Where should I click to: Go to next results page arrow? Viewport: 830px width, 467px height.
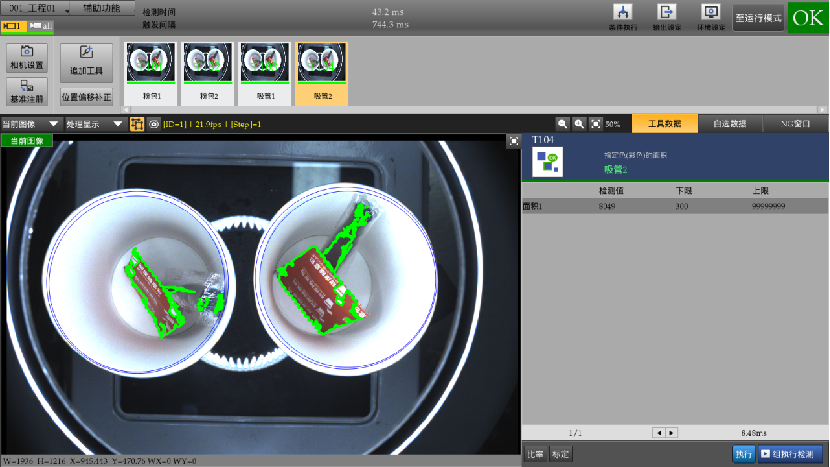click(671, 433)
